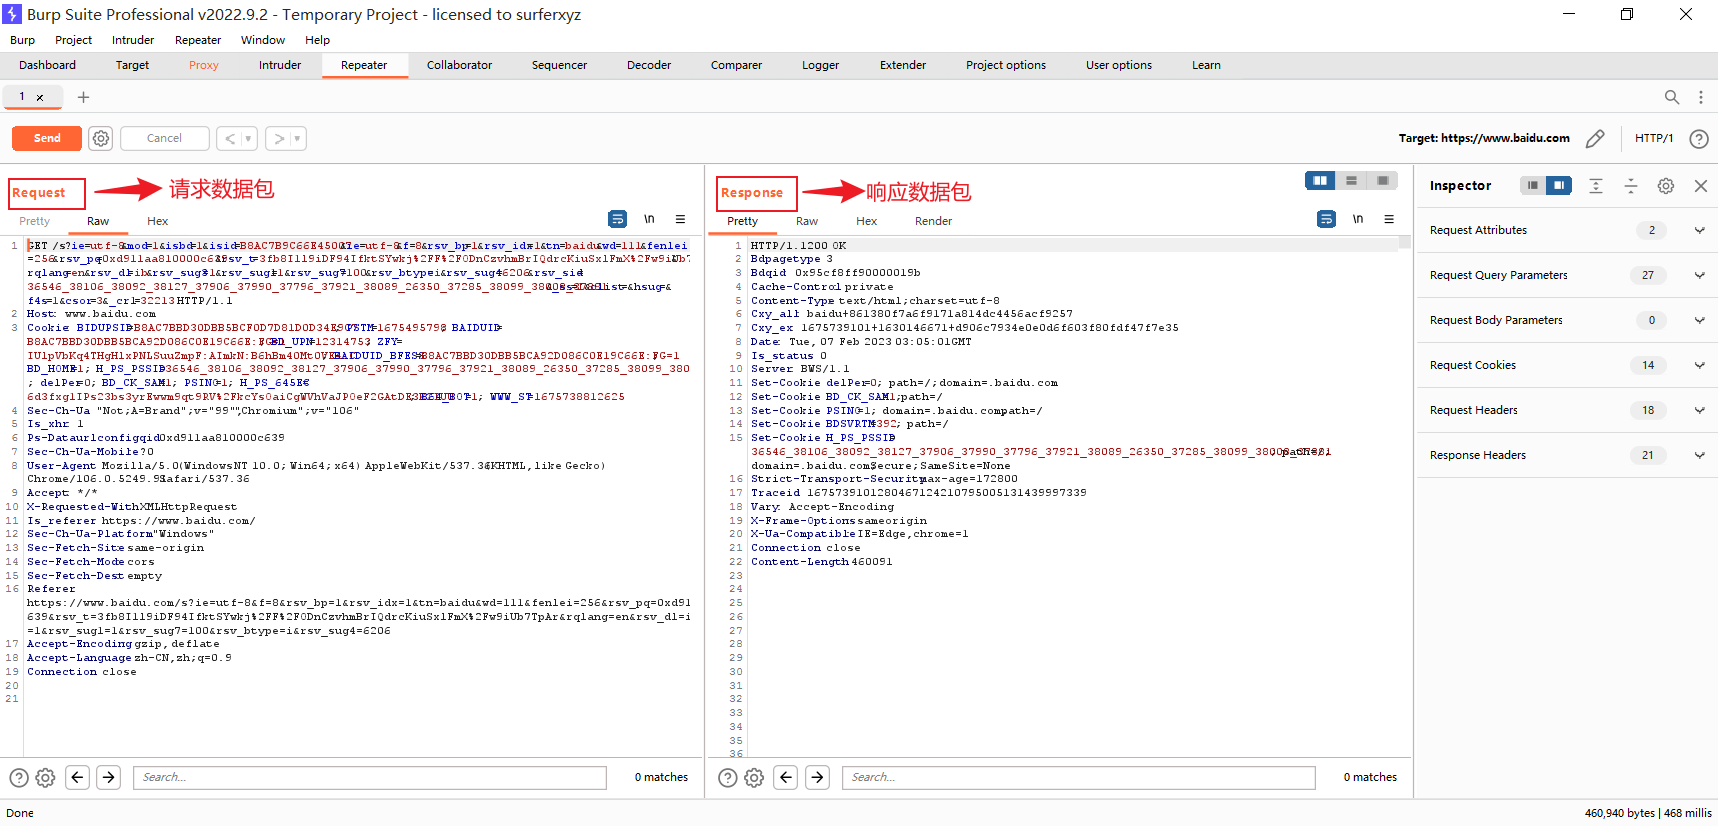Screen dimensions: 1718x826
Task: Toggle response non-printable \n characters
Action: [x=1358, y=219]
